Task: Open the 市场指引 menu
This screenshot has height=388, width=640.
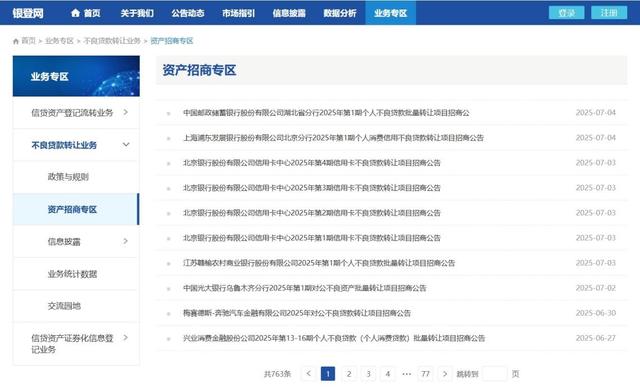Action: [x=238, y=13]
